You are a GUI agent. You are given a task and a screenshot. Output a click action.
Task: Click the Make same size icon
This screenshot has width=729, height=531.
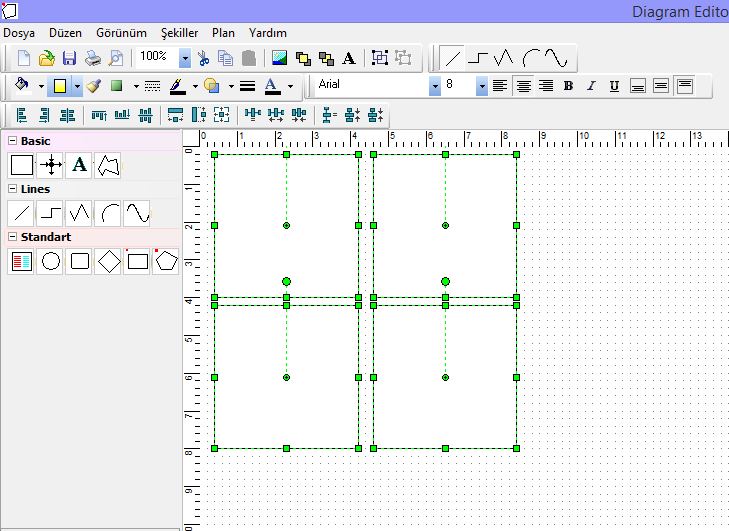[x=221, y=115]
